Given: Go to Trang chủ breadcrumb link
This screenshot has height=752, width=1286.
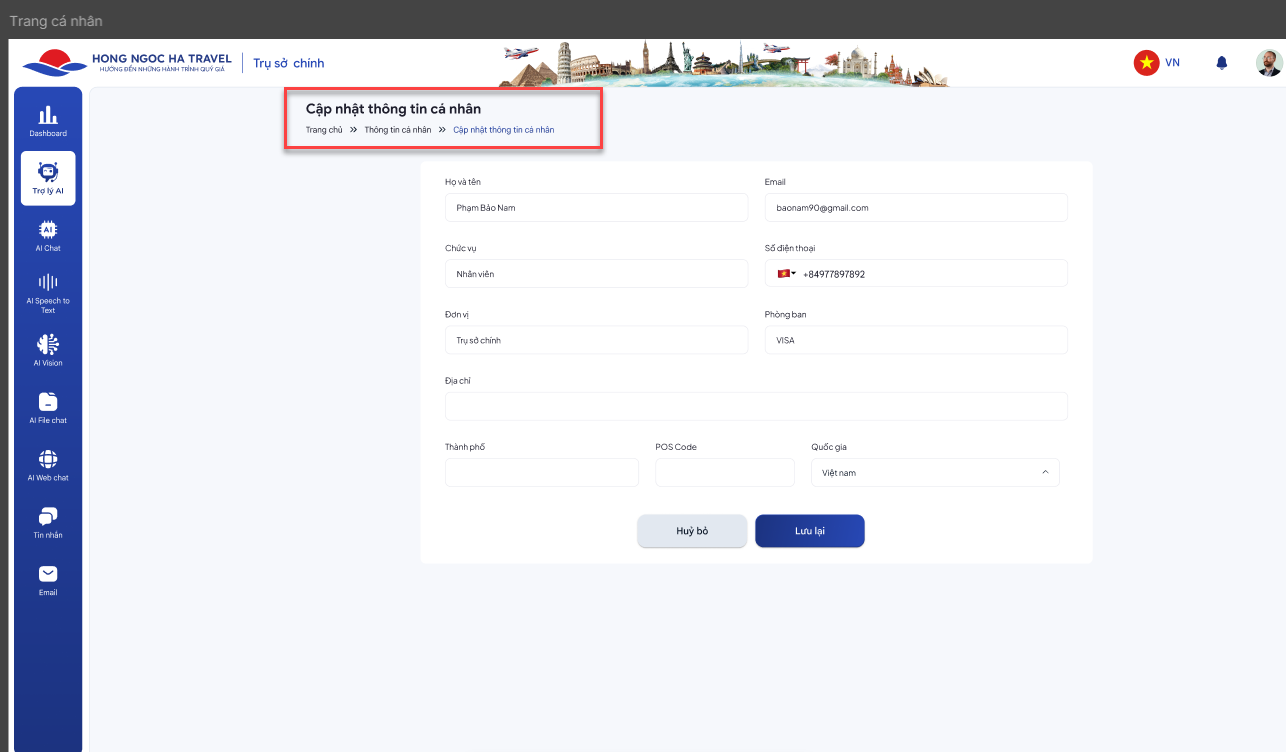Looking at the screenshot, I should coord(324,130).
